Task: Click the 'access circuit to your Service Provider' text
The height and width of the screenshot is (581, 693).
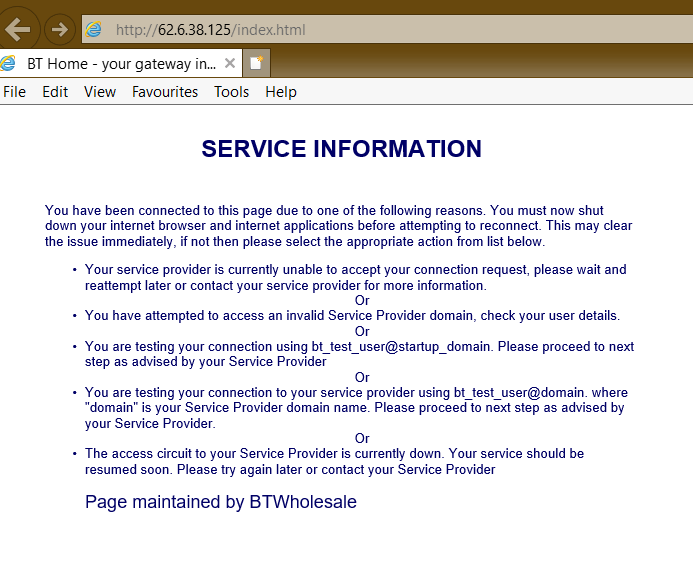Action: click(334, 461)
